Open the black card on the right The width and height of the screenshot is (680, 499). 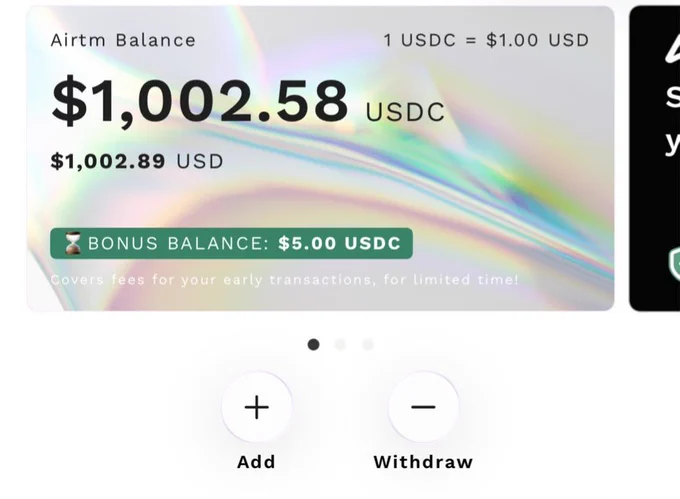click(654, 158)
